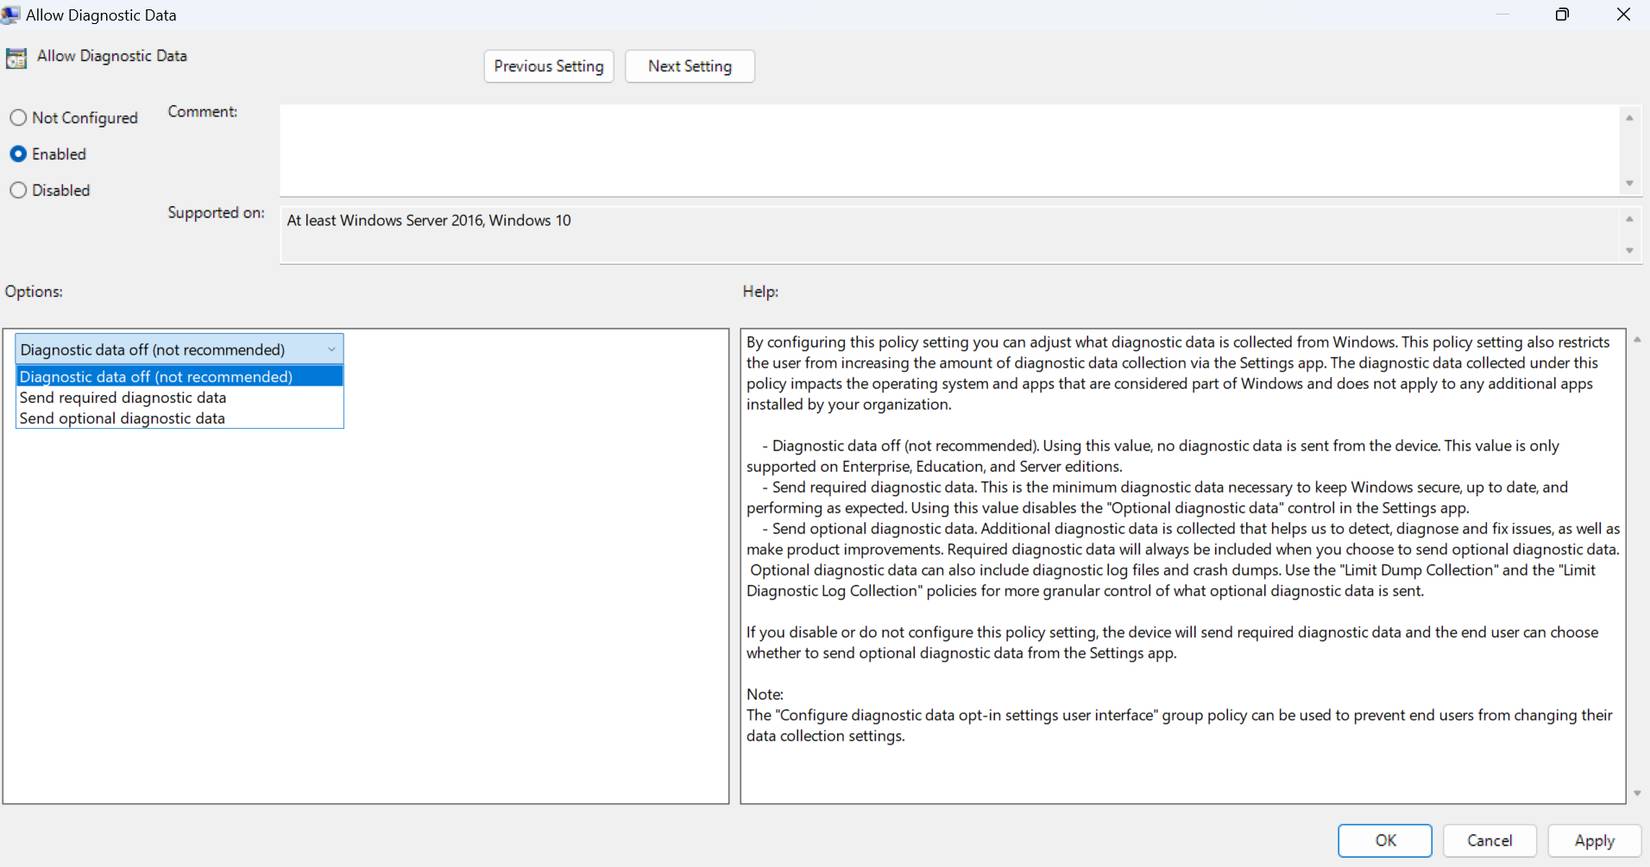Select the Disabled radio button
The image size is (1650, 867).
coord(18,190)
